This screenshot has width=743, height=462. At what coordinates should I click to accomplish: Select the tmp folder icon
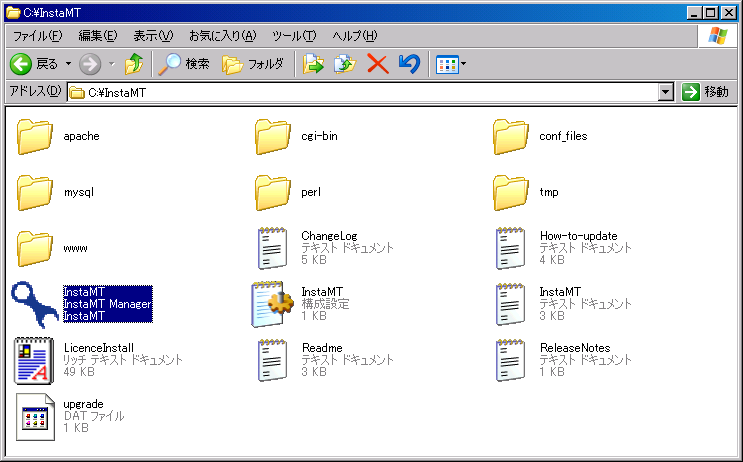point(510,193)
